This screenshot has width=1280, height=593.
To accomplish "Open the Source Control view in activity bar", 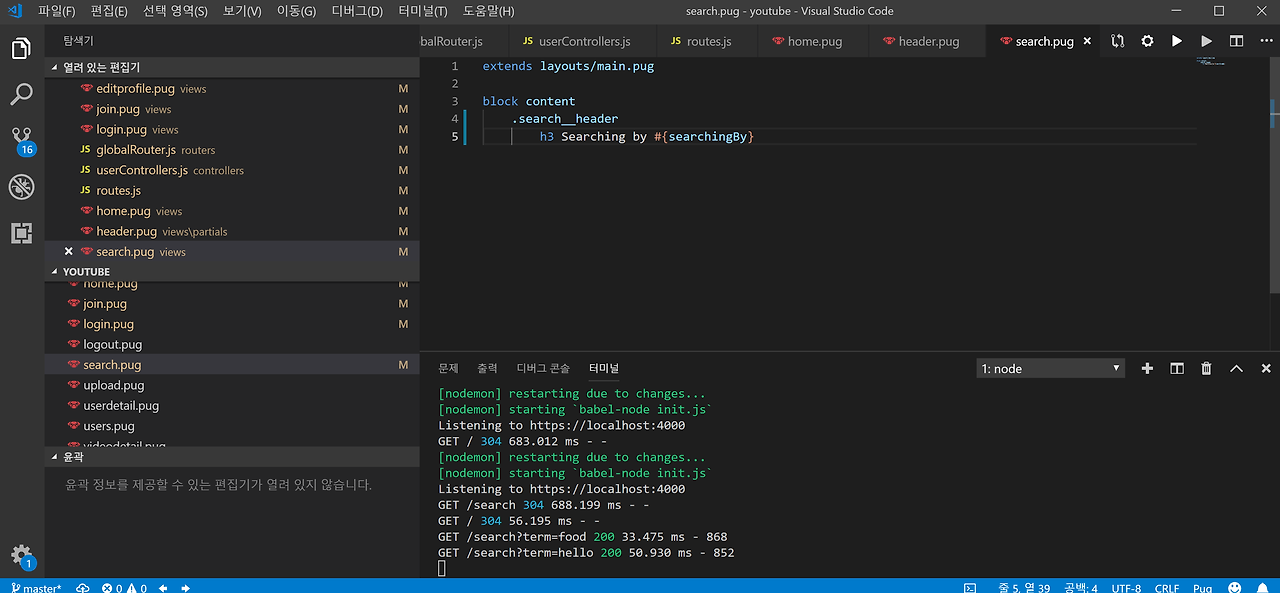I will click(x=21, y=137).
